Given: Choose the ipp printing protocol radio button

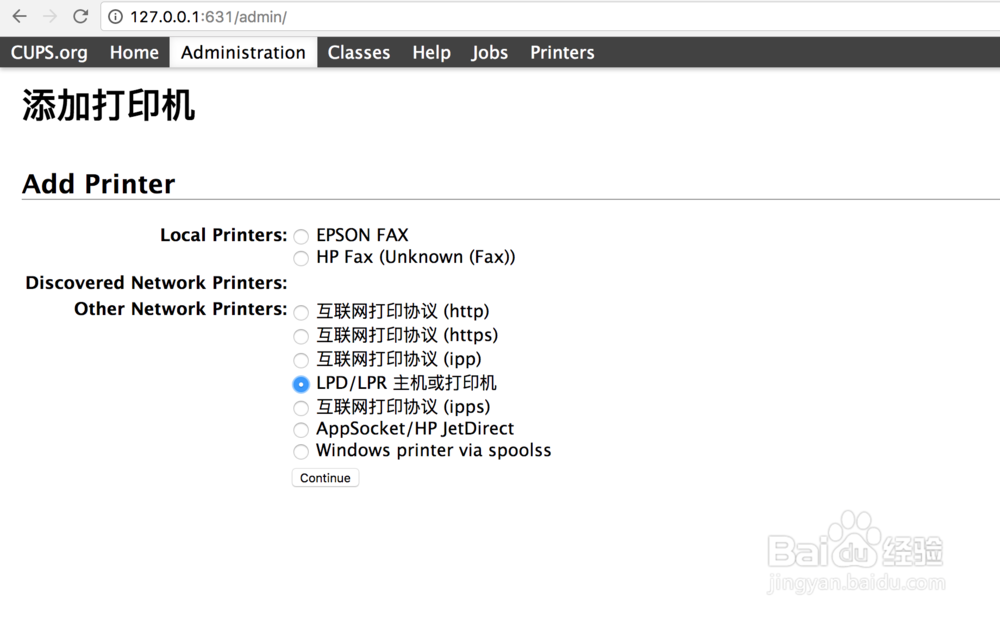Looking at the screenshot, I should tap(301, 360).
